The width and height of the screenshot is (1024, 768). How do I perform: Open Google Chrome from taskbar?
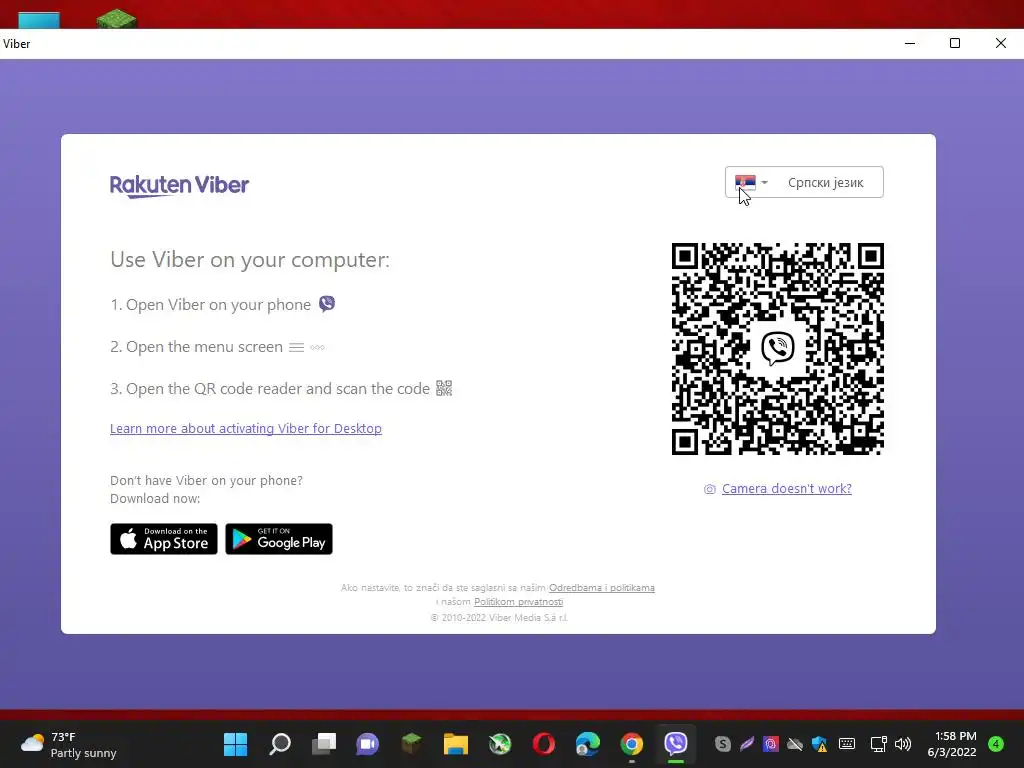click(x=632, y=744)
